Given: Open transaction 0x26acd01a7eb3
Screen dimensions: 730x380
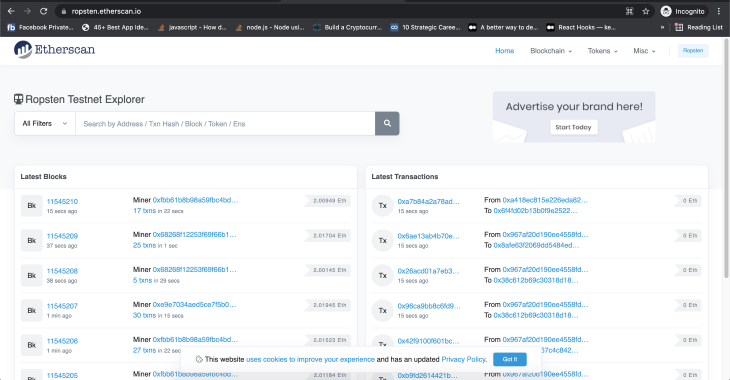Looking at the screenshot, I should [428, 271].
